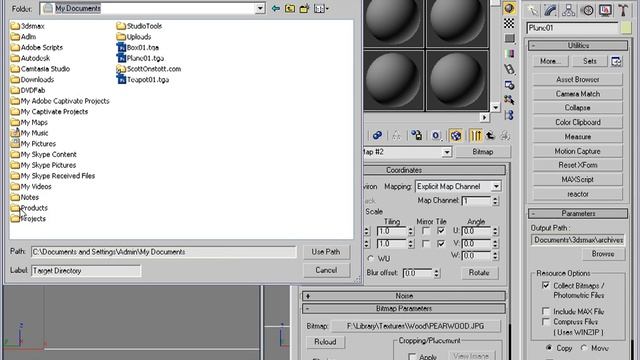Toggle the U Tile checkbox
The image size is (640, 360).
click(441, 231)
